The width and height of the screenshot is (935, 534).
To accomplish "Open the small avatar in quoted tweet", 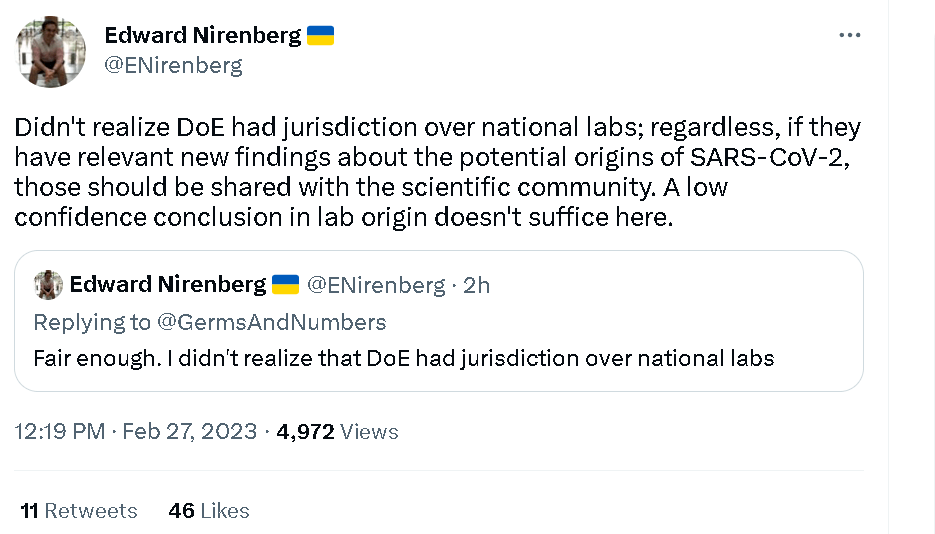I will click(48, 284).
